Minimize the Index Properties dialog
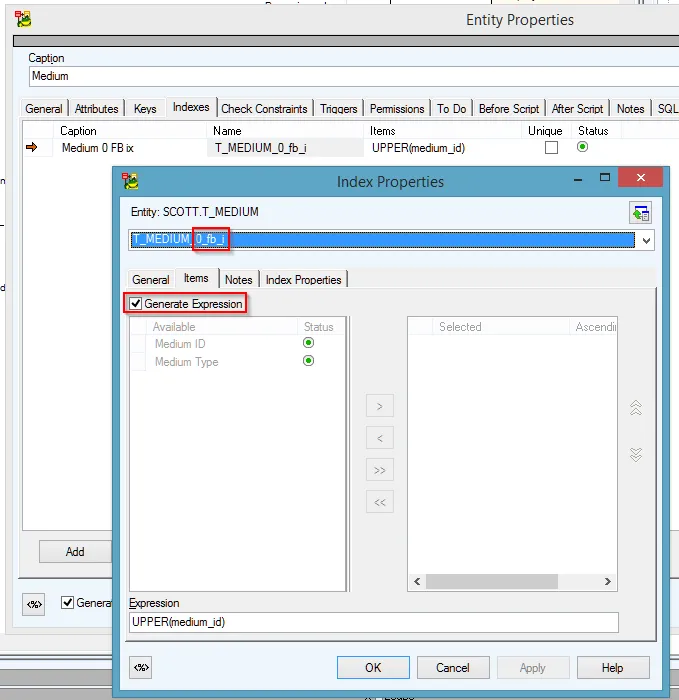Viewport: 679px width, 700px height. coord(578,179)
